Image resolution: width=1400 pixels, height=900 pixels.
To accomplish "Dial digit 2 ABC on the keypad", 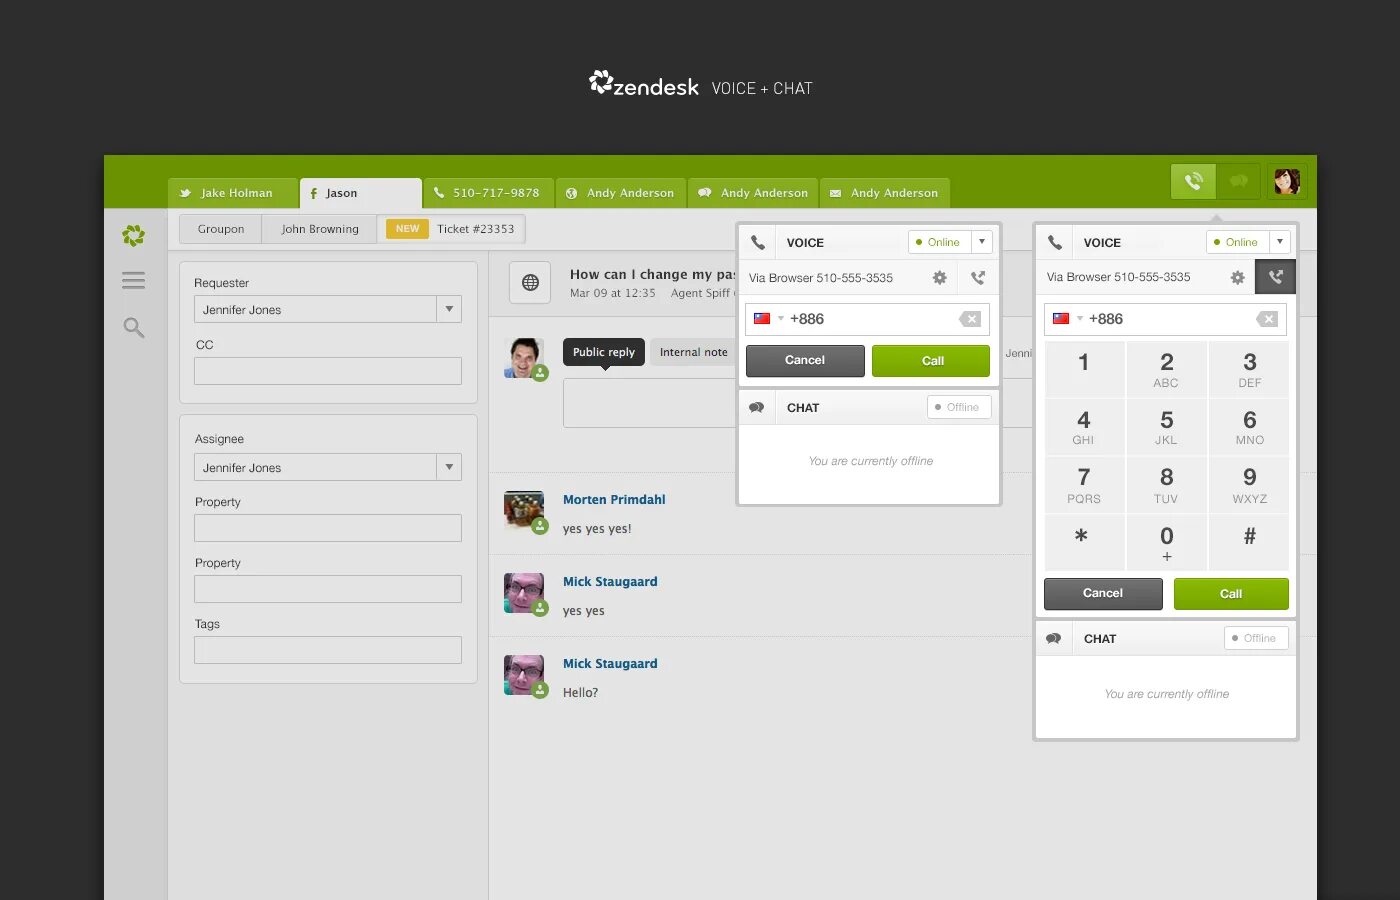I will [x=1166, y=369].
